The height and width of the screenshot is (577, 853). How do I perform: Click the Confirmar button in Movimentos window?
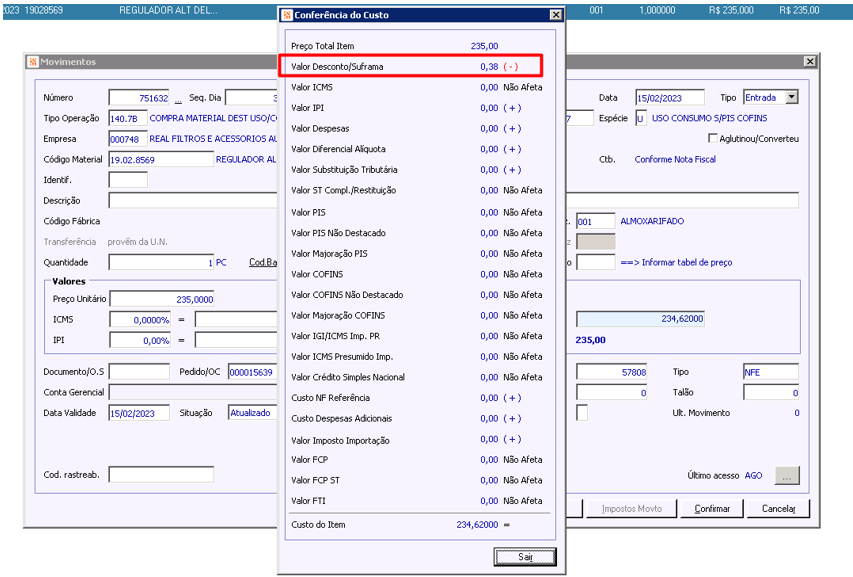(712, 508)
